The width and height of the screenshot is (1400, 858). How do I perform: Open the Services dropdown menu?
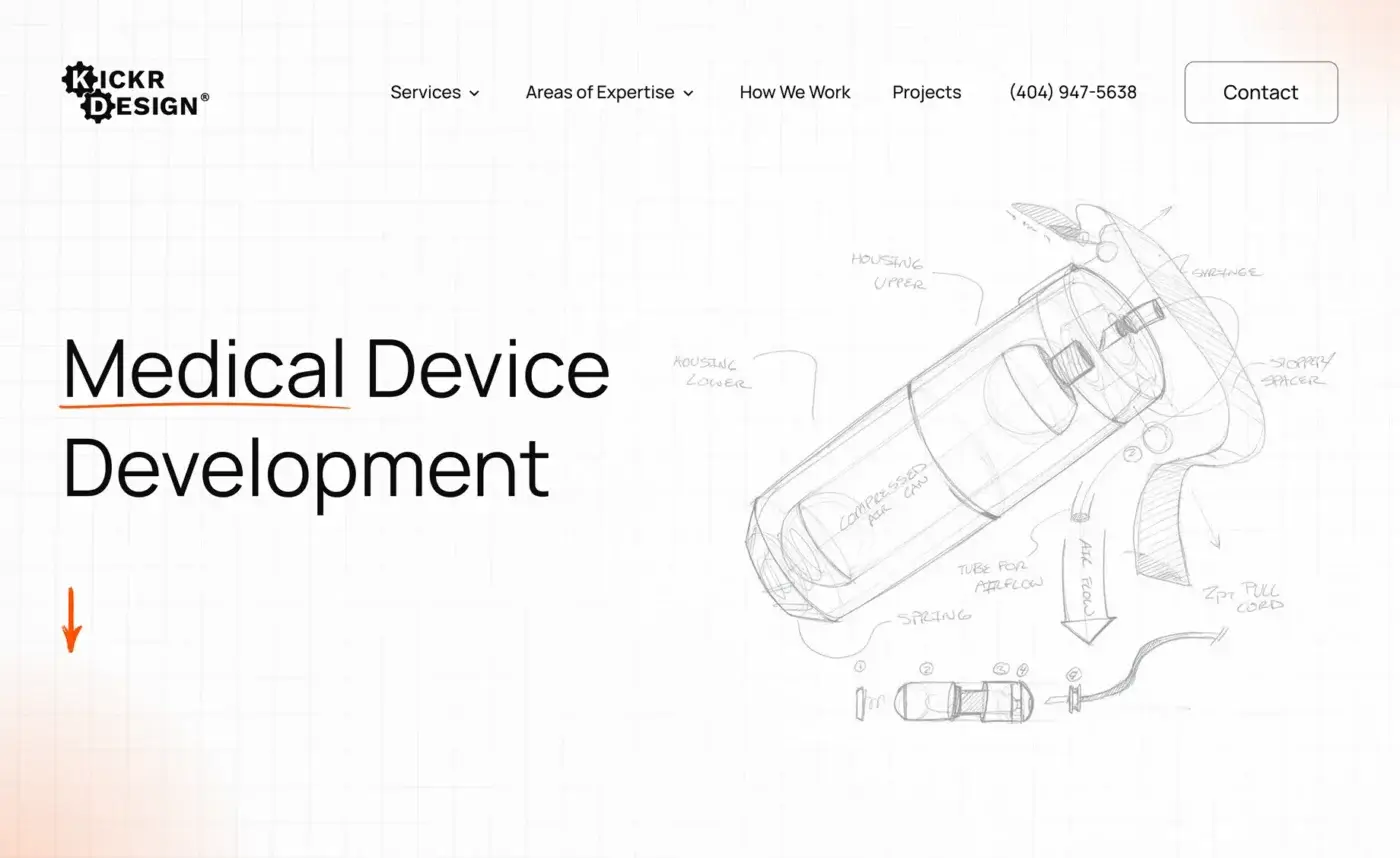426,92
